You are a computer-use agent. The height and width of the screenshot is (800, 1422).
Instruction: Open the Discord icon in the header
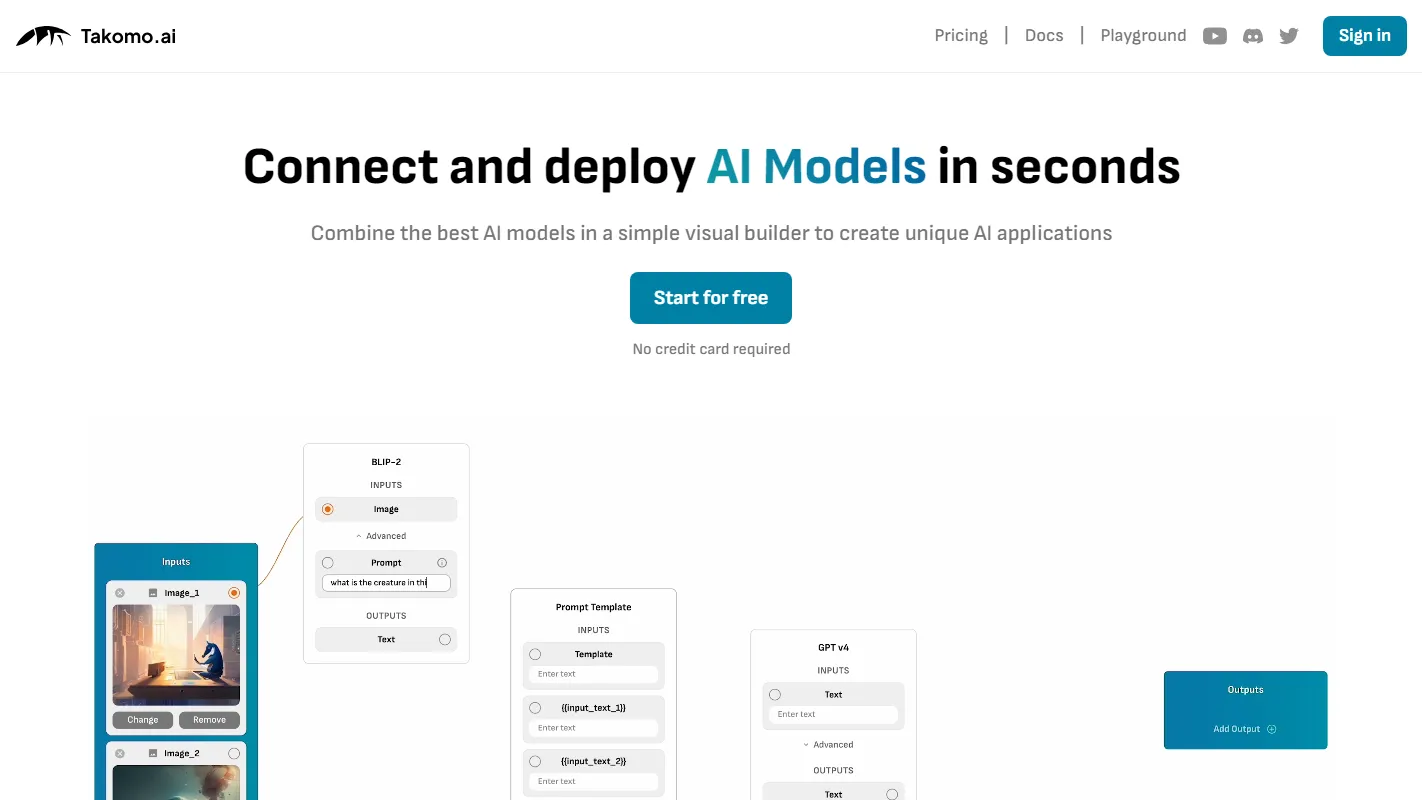[x=1252, y=35]
